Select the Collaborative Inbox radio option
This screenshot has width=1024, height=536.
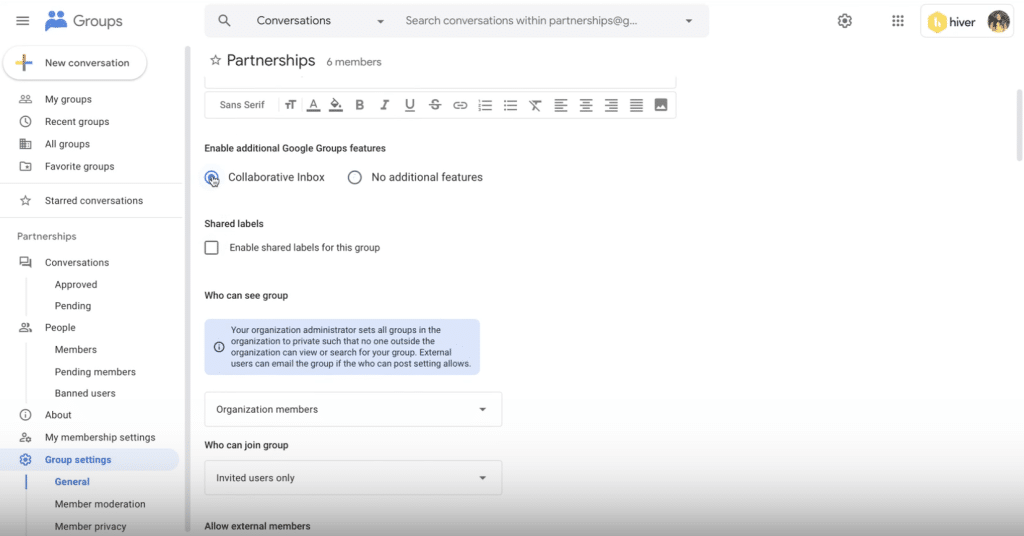click(x=212, y=177)
